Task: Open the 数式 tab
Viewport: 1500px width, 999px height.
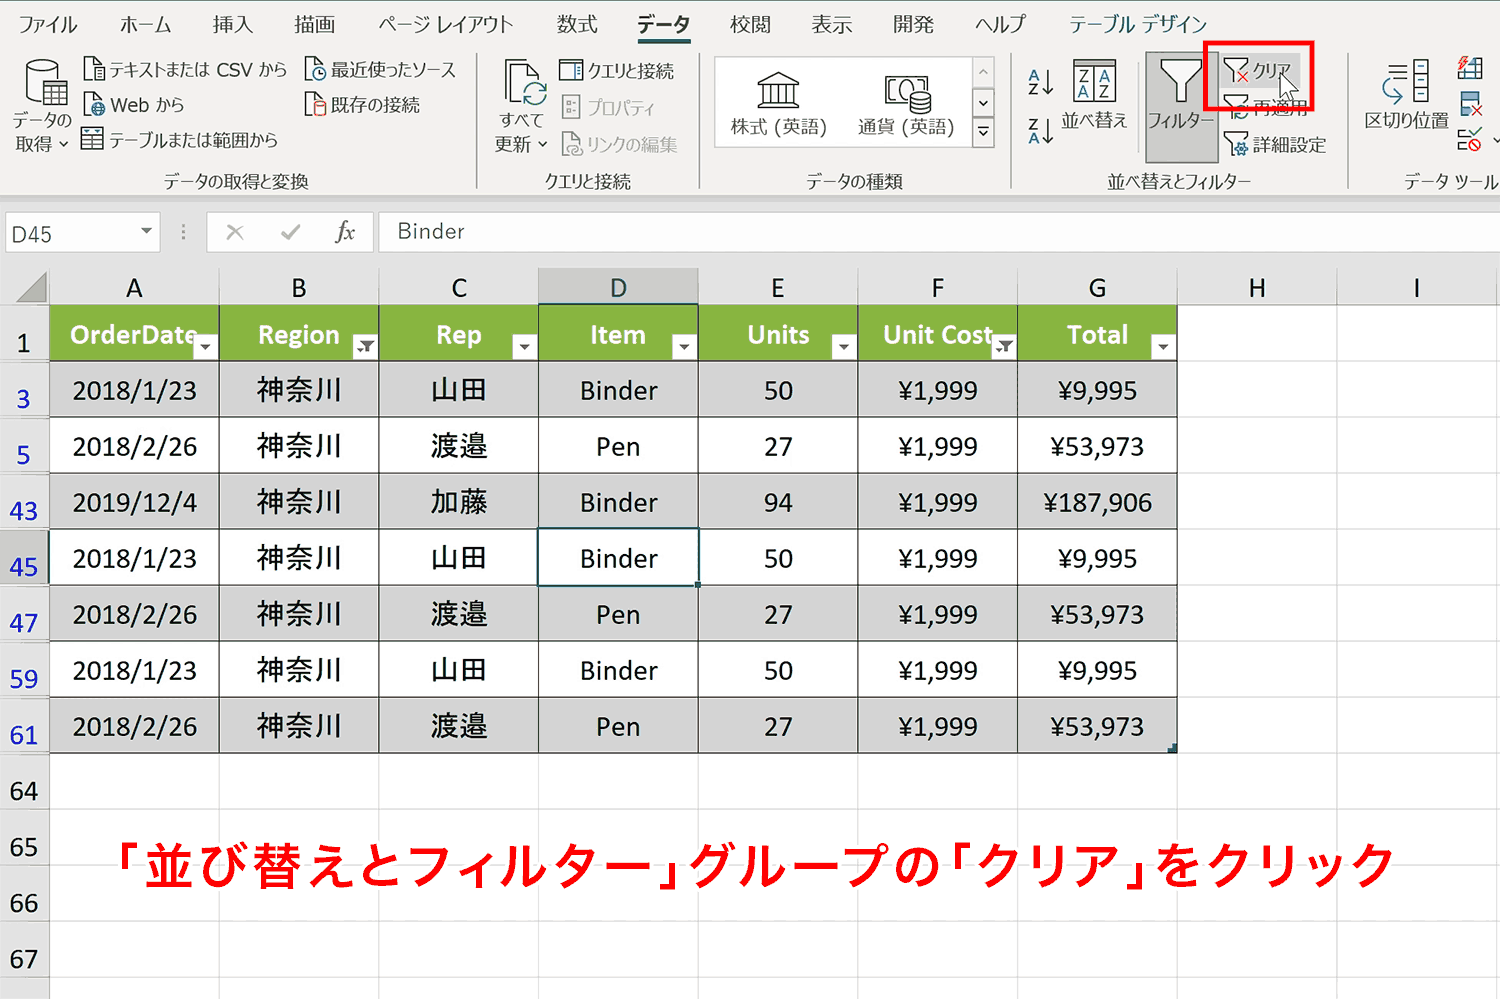Action: (x=577, y=24)
